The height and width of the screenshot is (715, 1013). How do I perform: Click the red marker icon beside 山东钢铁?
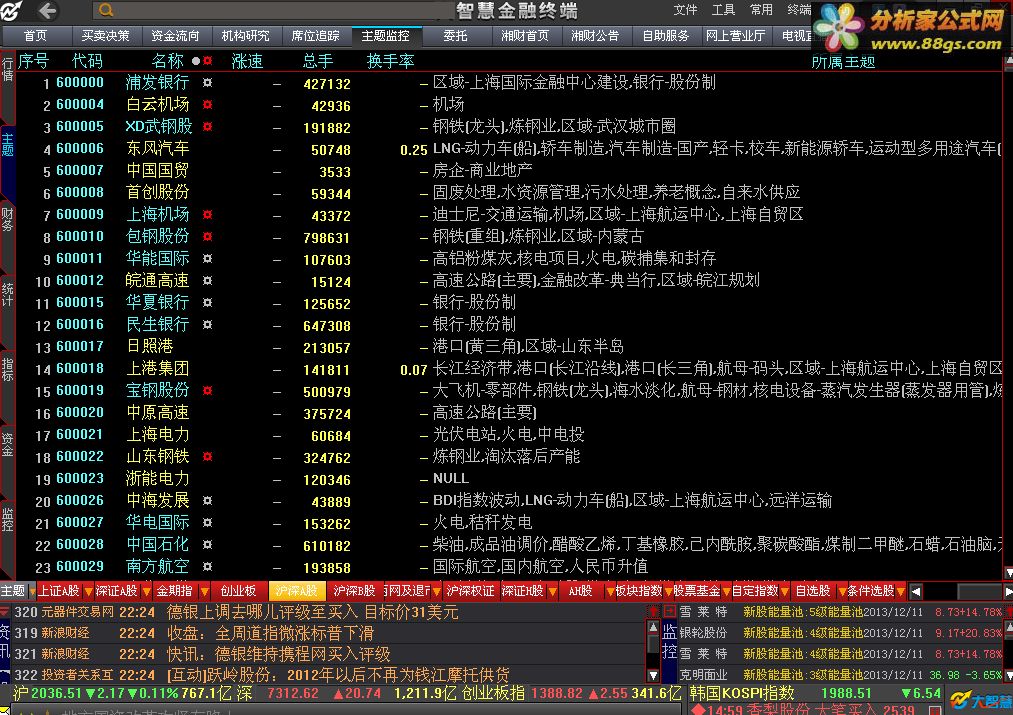[207, 456]
